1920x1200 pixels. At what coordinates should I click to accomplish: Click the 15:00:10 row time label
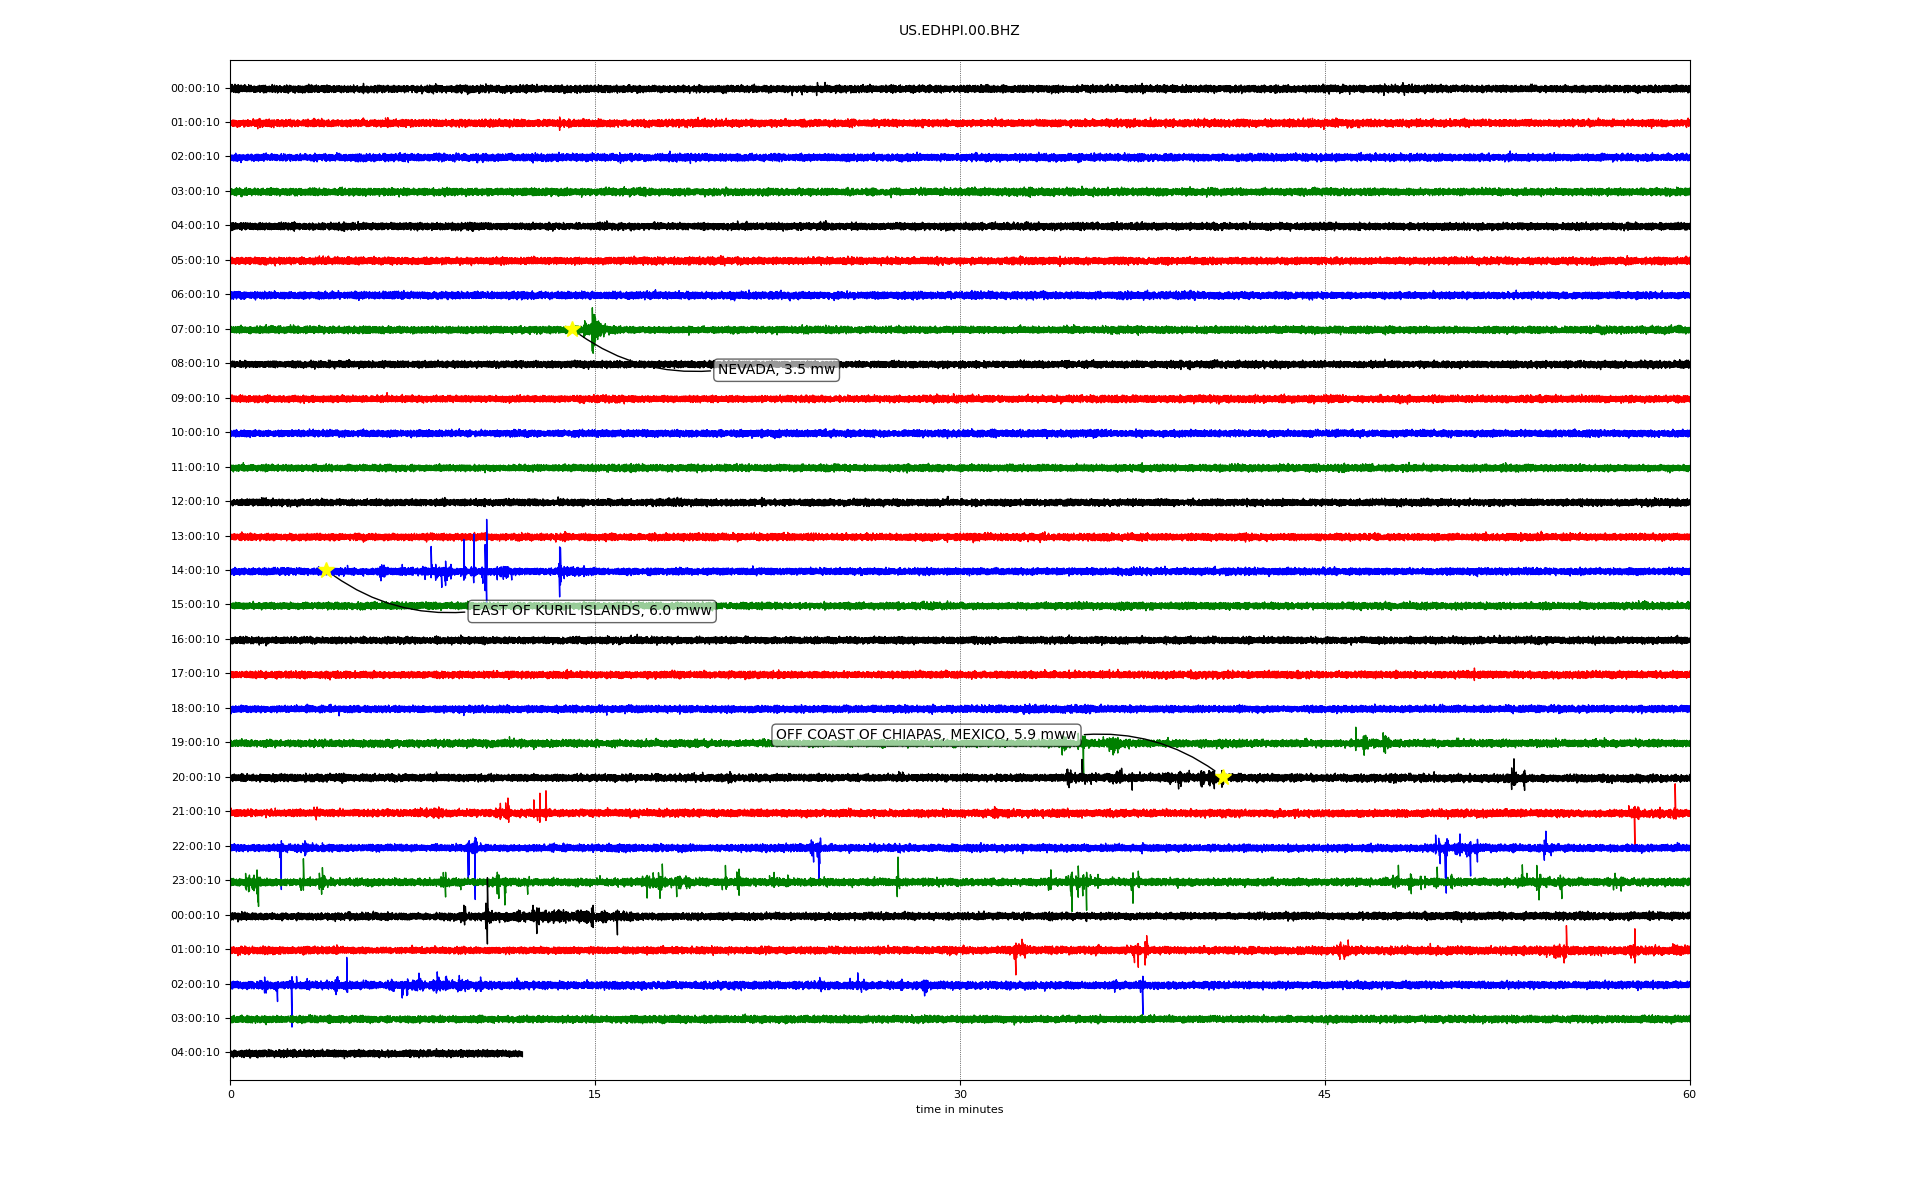pos(195,605)
